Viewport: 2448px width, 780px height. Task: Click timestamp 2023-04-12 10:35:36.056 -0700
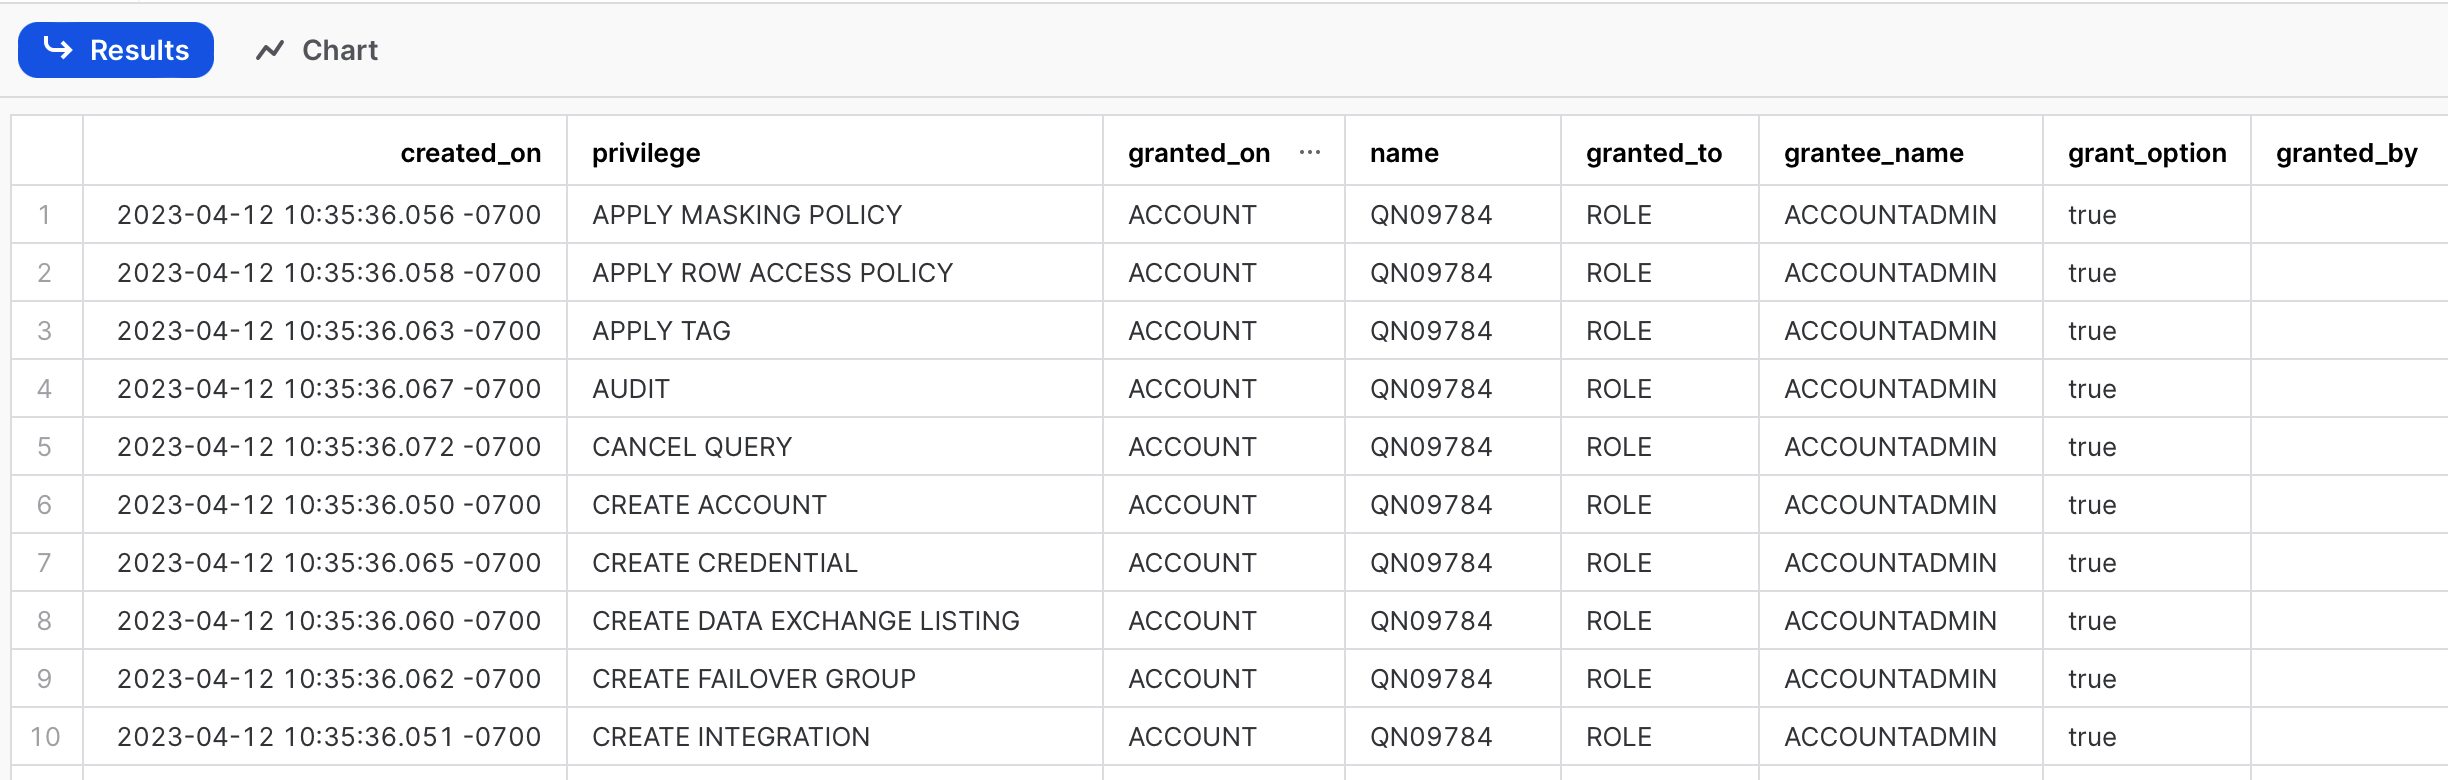[329, 215]
